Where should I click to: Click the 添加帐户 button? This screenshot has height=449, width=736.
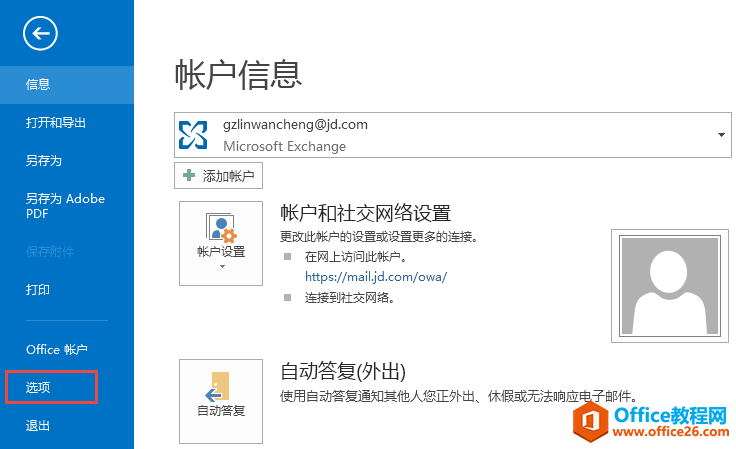point(218,175)
